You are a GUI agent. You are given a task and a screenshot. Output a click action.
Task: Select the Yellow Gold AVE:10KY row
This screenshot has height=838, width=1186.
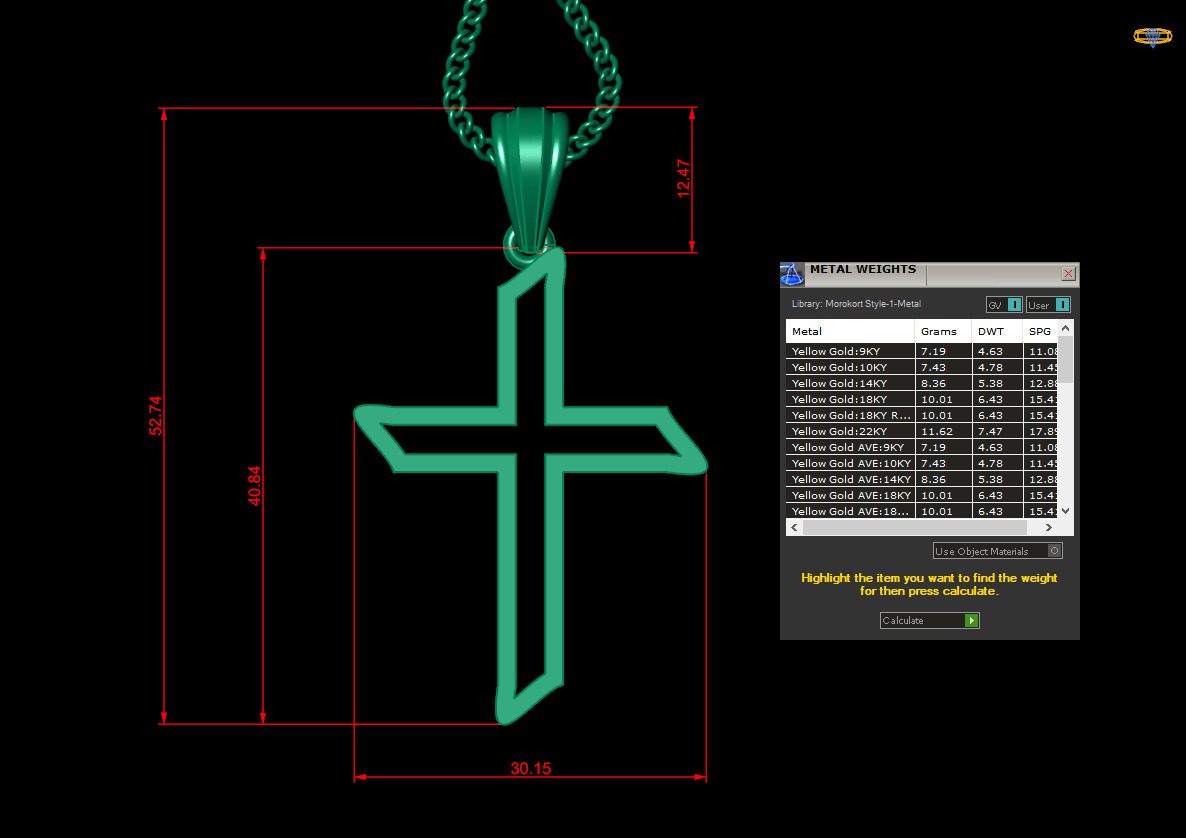[921, 463]
